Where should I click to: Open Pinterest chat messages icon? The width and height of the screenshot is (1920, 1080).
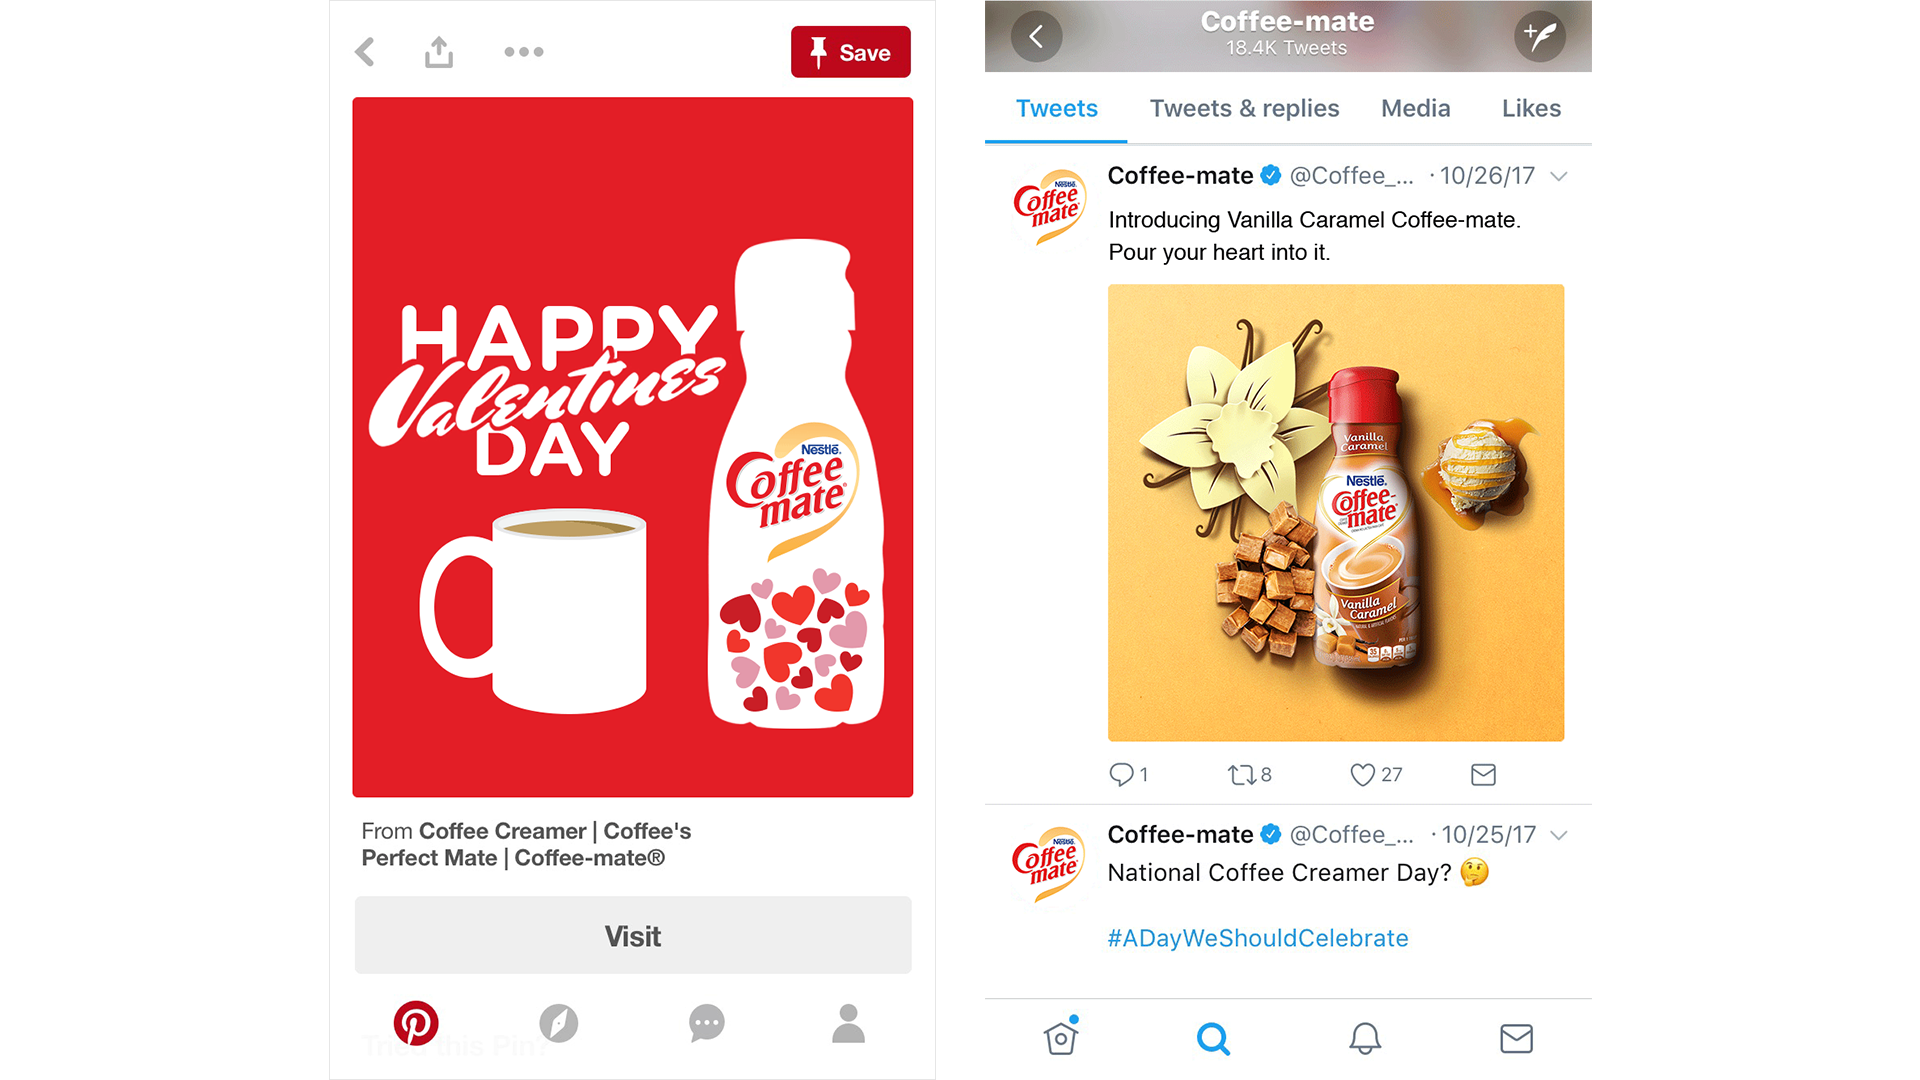point(707,1023)
